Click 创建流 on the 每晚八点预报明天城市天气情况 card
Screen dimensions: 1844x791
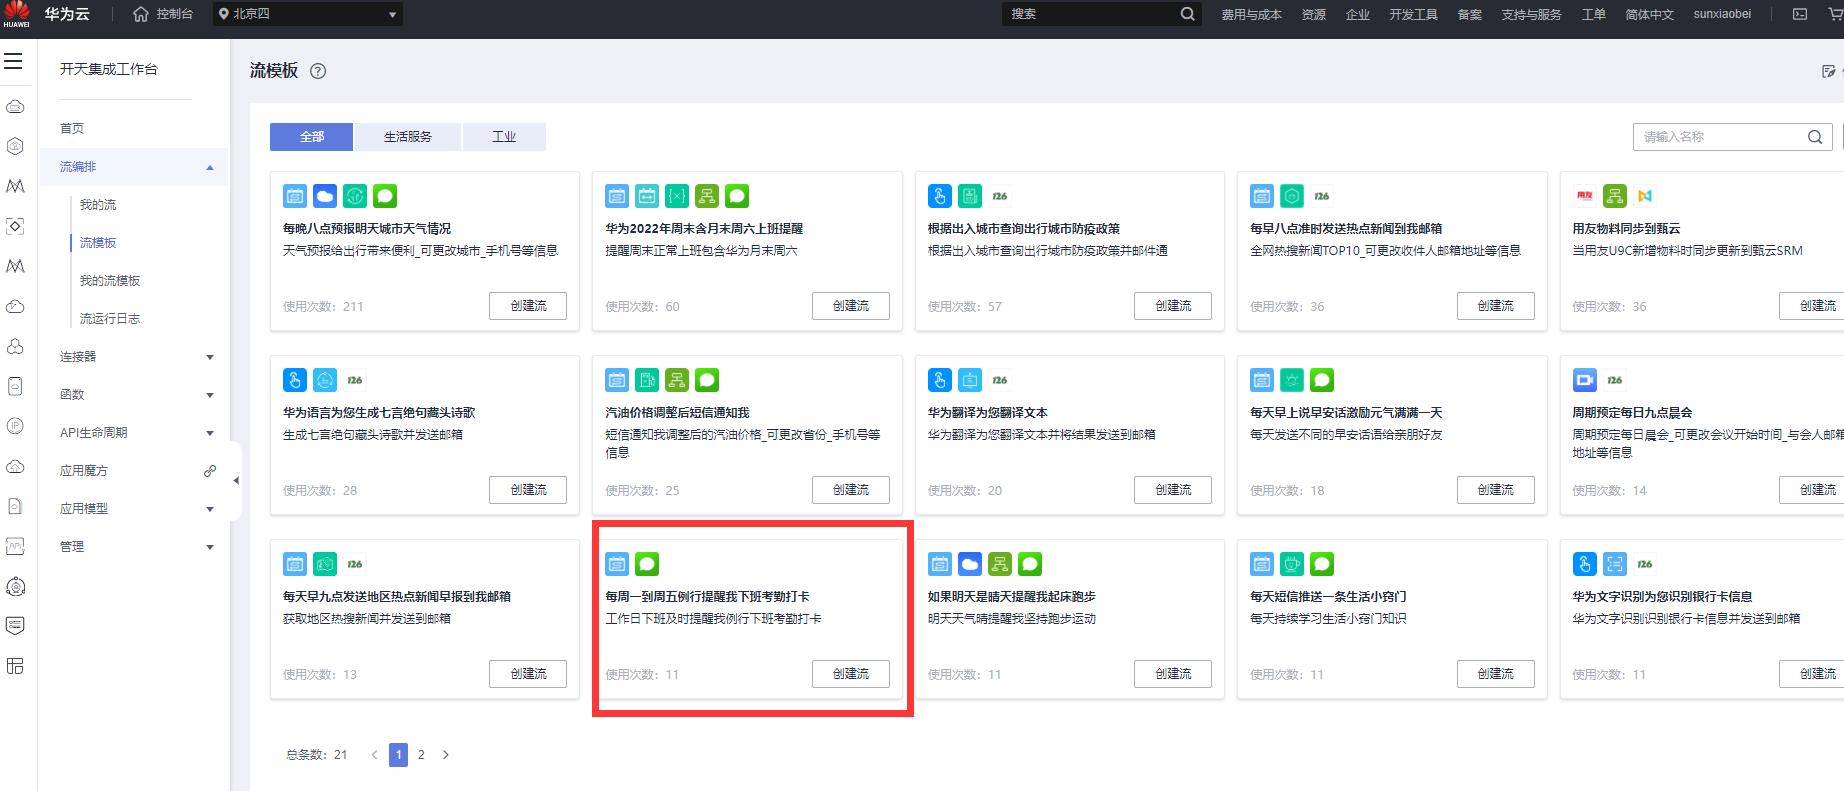[528, 306]
